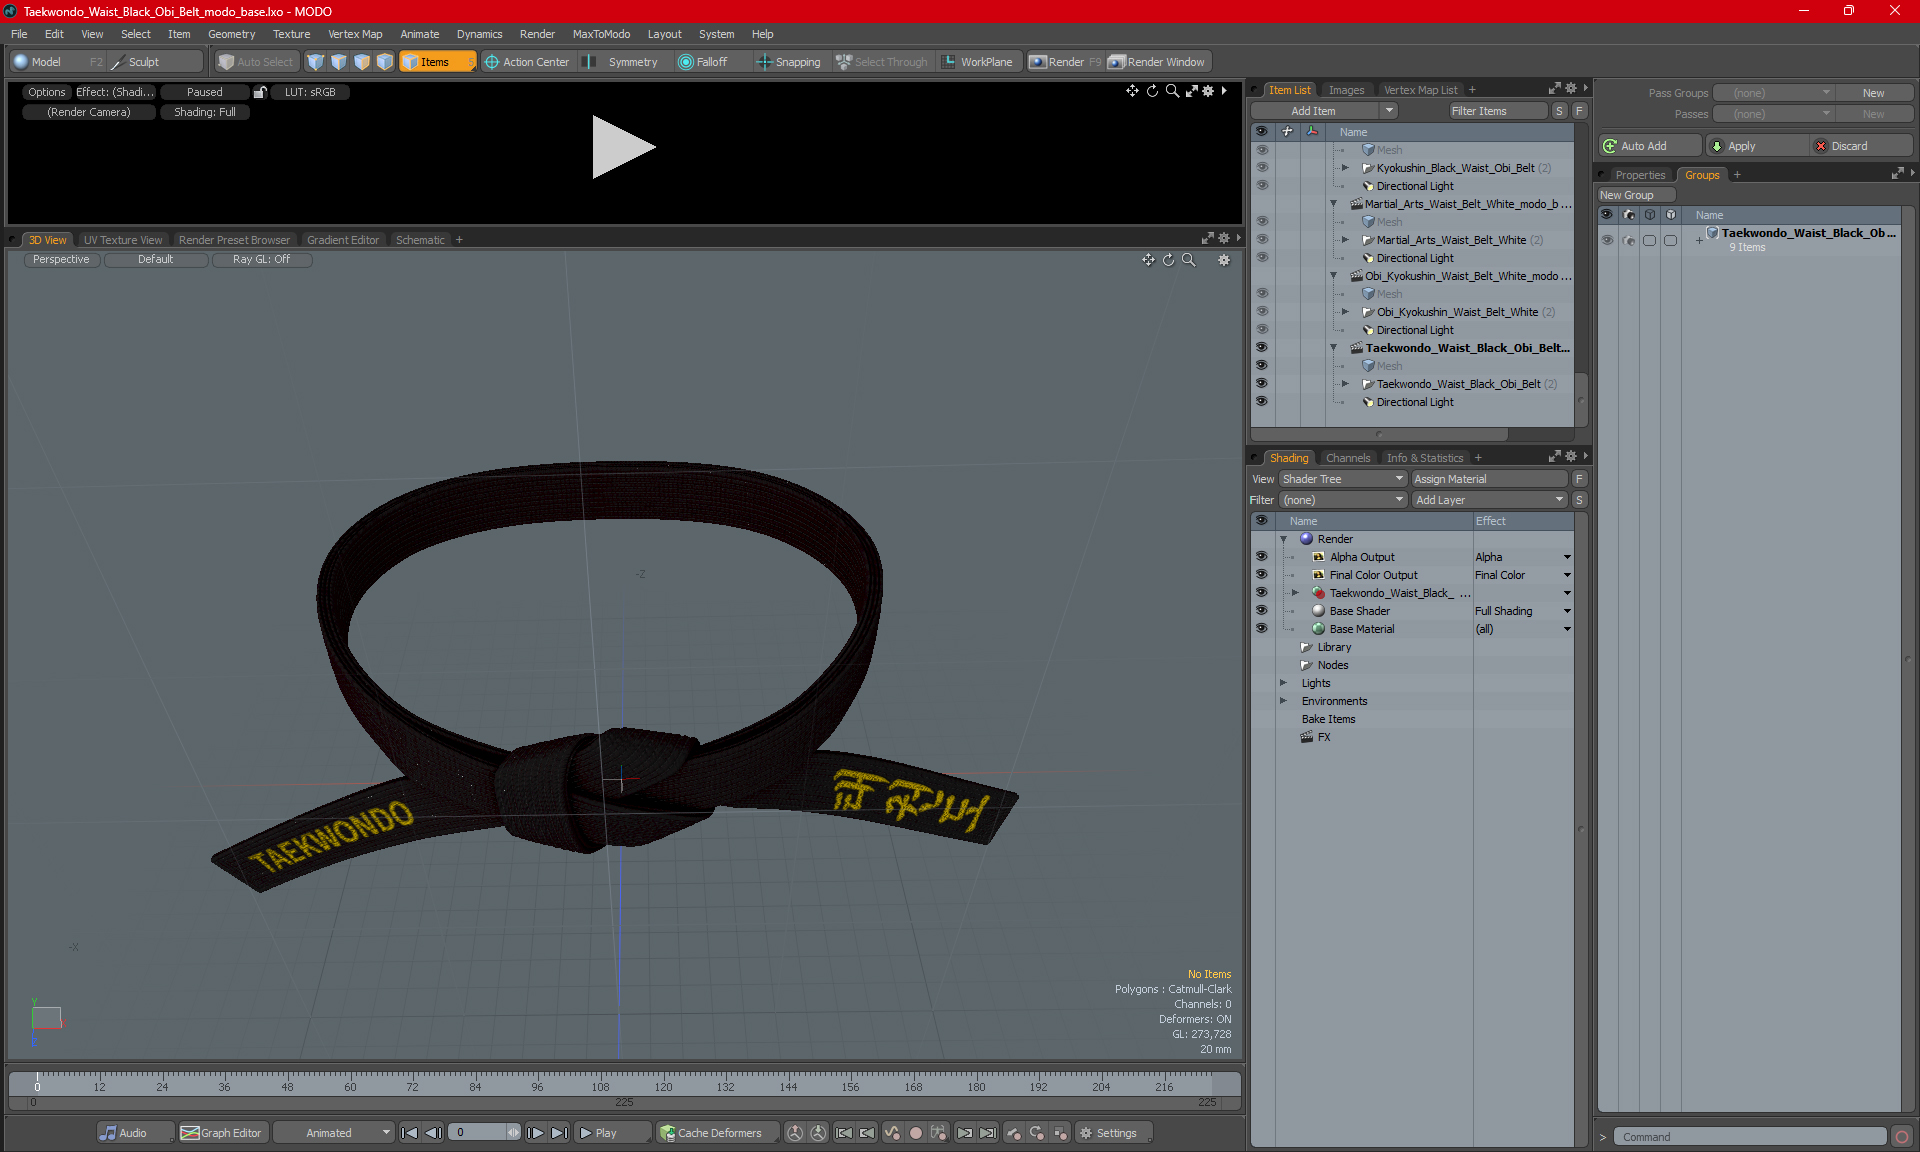
Task: Open the Images tab
Action: click(x=1346, y=90)
